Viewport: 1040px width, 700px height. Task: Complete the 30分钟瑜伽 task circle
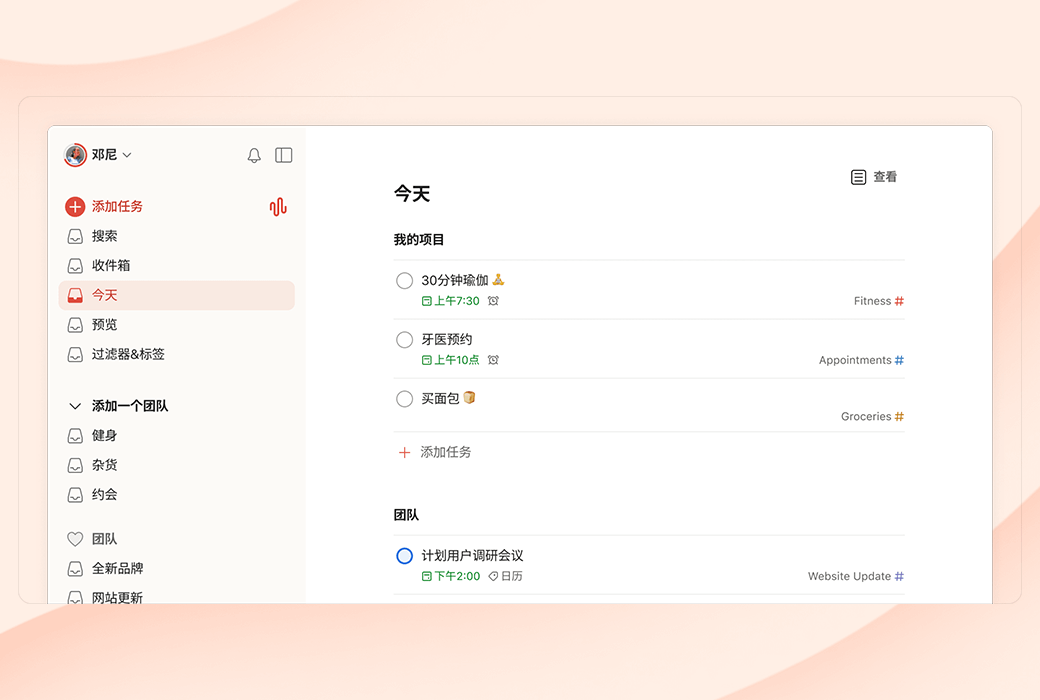pos(404,280)
